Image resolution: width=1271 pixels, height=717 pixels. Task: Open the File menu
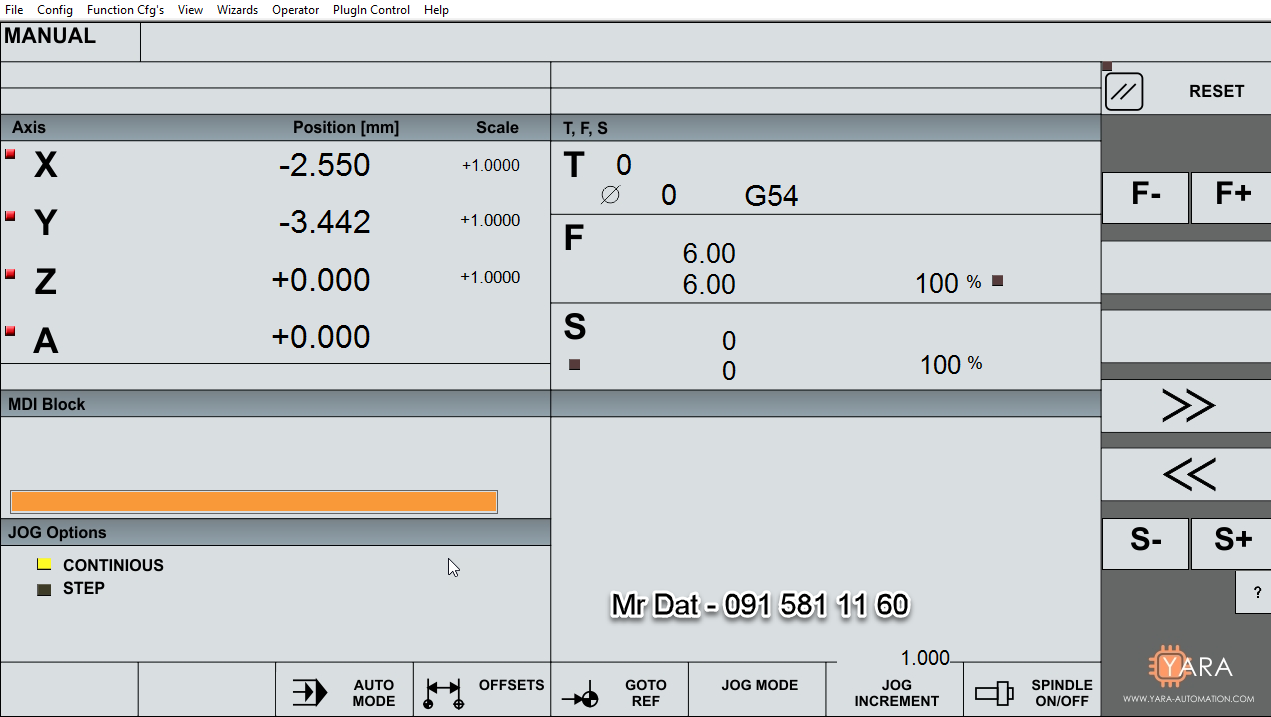pyautogui.click(x=14, y=10)
